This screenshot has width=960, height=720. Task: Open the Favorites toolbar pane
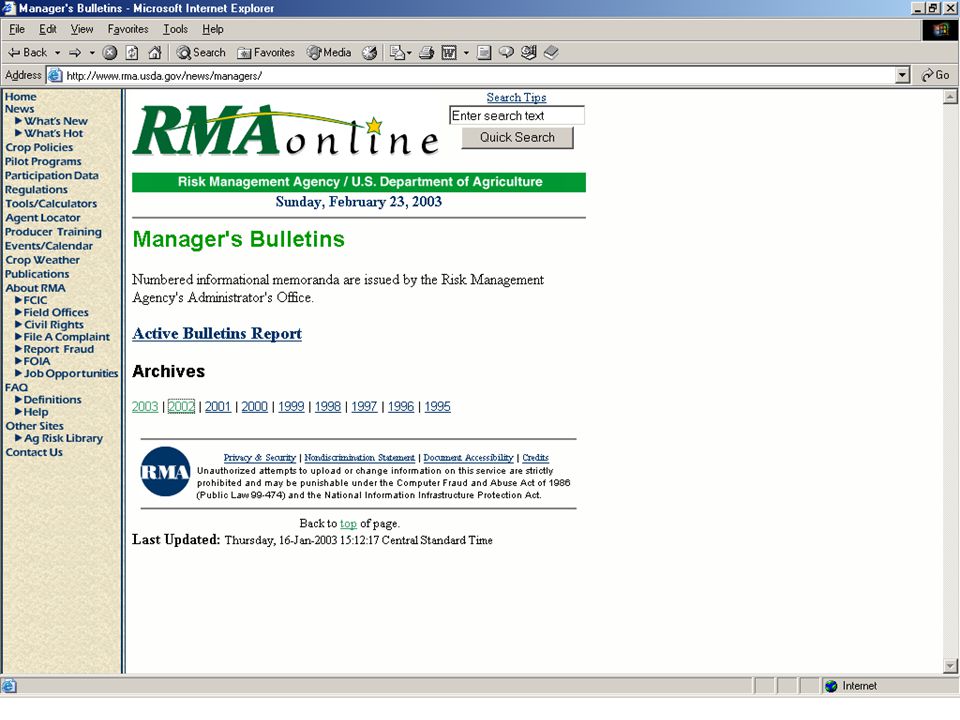click(x=266, y=53)
